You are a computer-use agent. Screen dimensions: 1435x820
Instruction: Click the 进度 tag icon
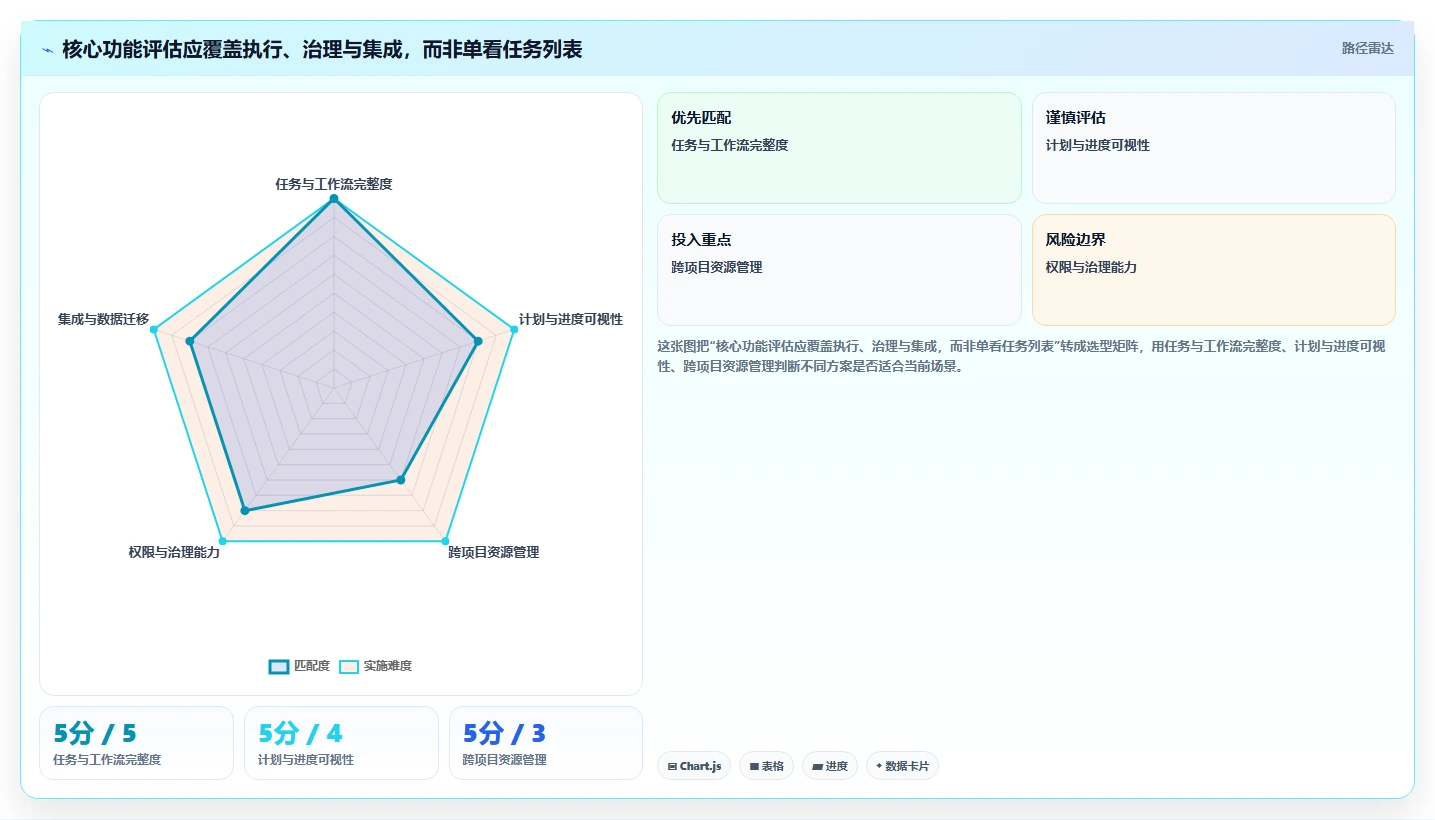pyautogui.click(x=817, y=767)
